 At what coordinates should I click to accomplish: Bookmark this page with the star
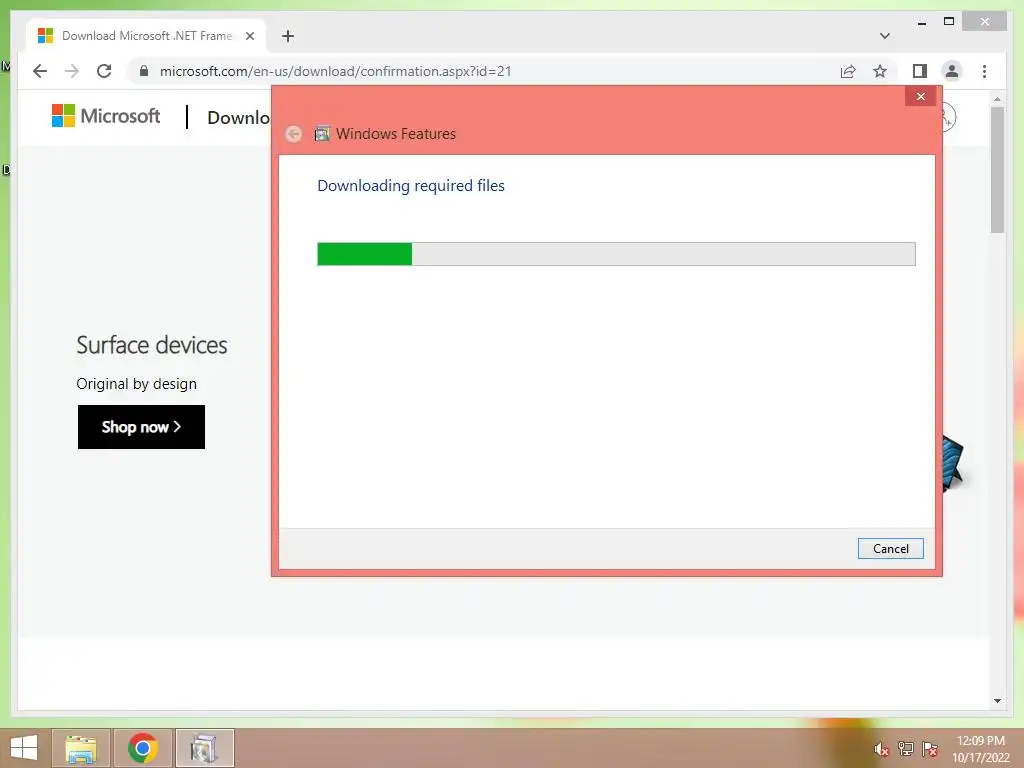[880, 71]
